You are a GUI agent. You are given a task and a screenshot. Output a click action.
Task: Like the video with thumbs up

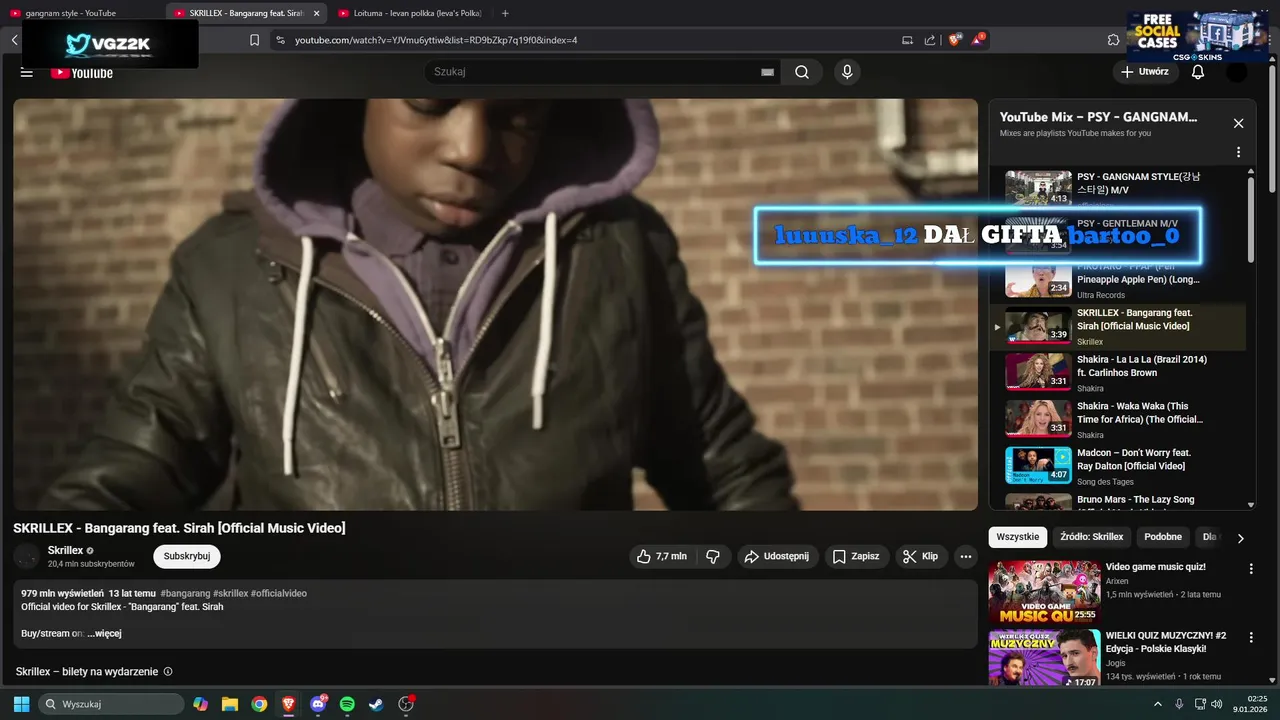[662, 556]
